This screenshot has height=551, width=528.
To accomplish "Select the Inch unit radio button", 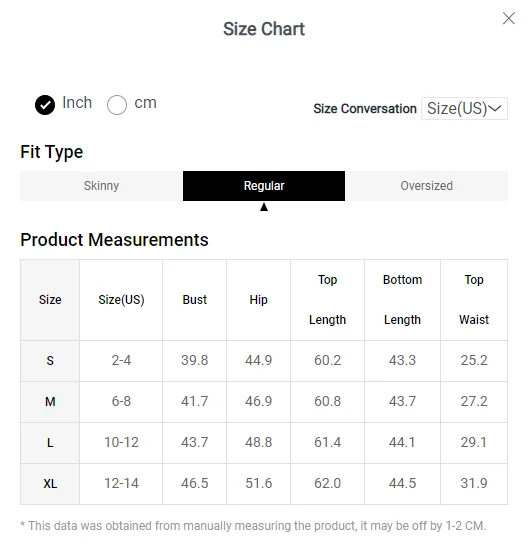I will tap(45, 105).
